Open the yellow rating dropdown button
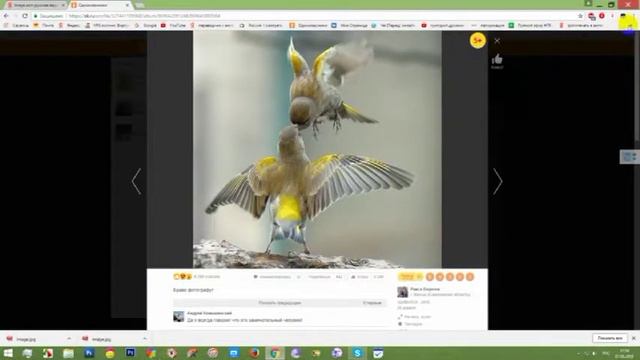Screen dimensions: 640x360 click(410, 277)
